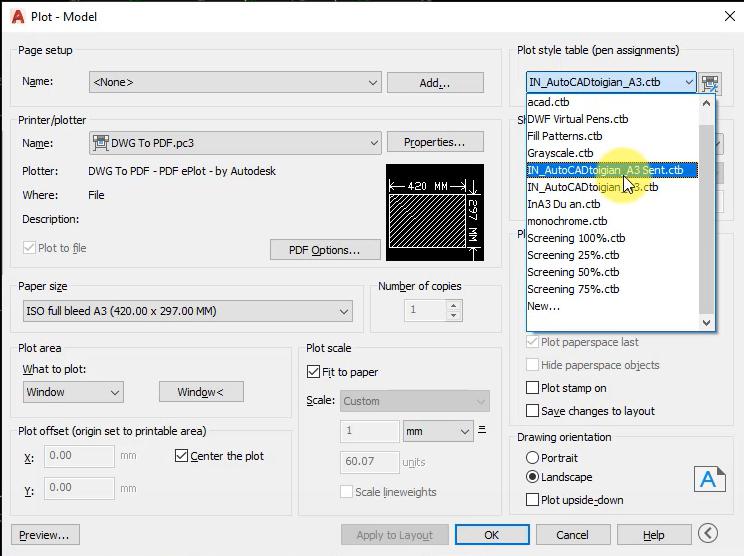The width and height of the screenshot is (744, 556).
Task: Click the plot style list scrollbar thumb
Action: click(x=707, y=219)
